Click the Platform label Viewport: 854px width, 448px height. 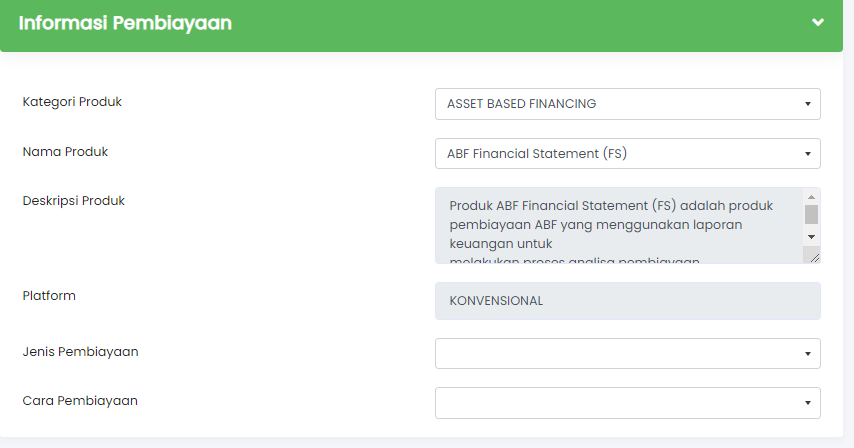pyautogui.click(x=49, y=296)
